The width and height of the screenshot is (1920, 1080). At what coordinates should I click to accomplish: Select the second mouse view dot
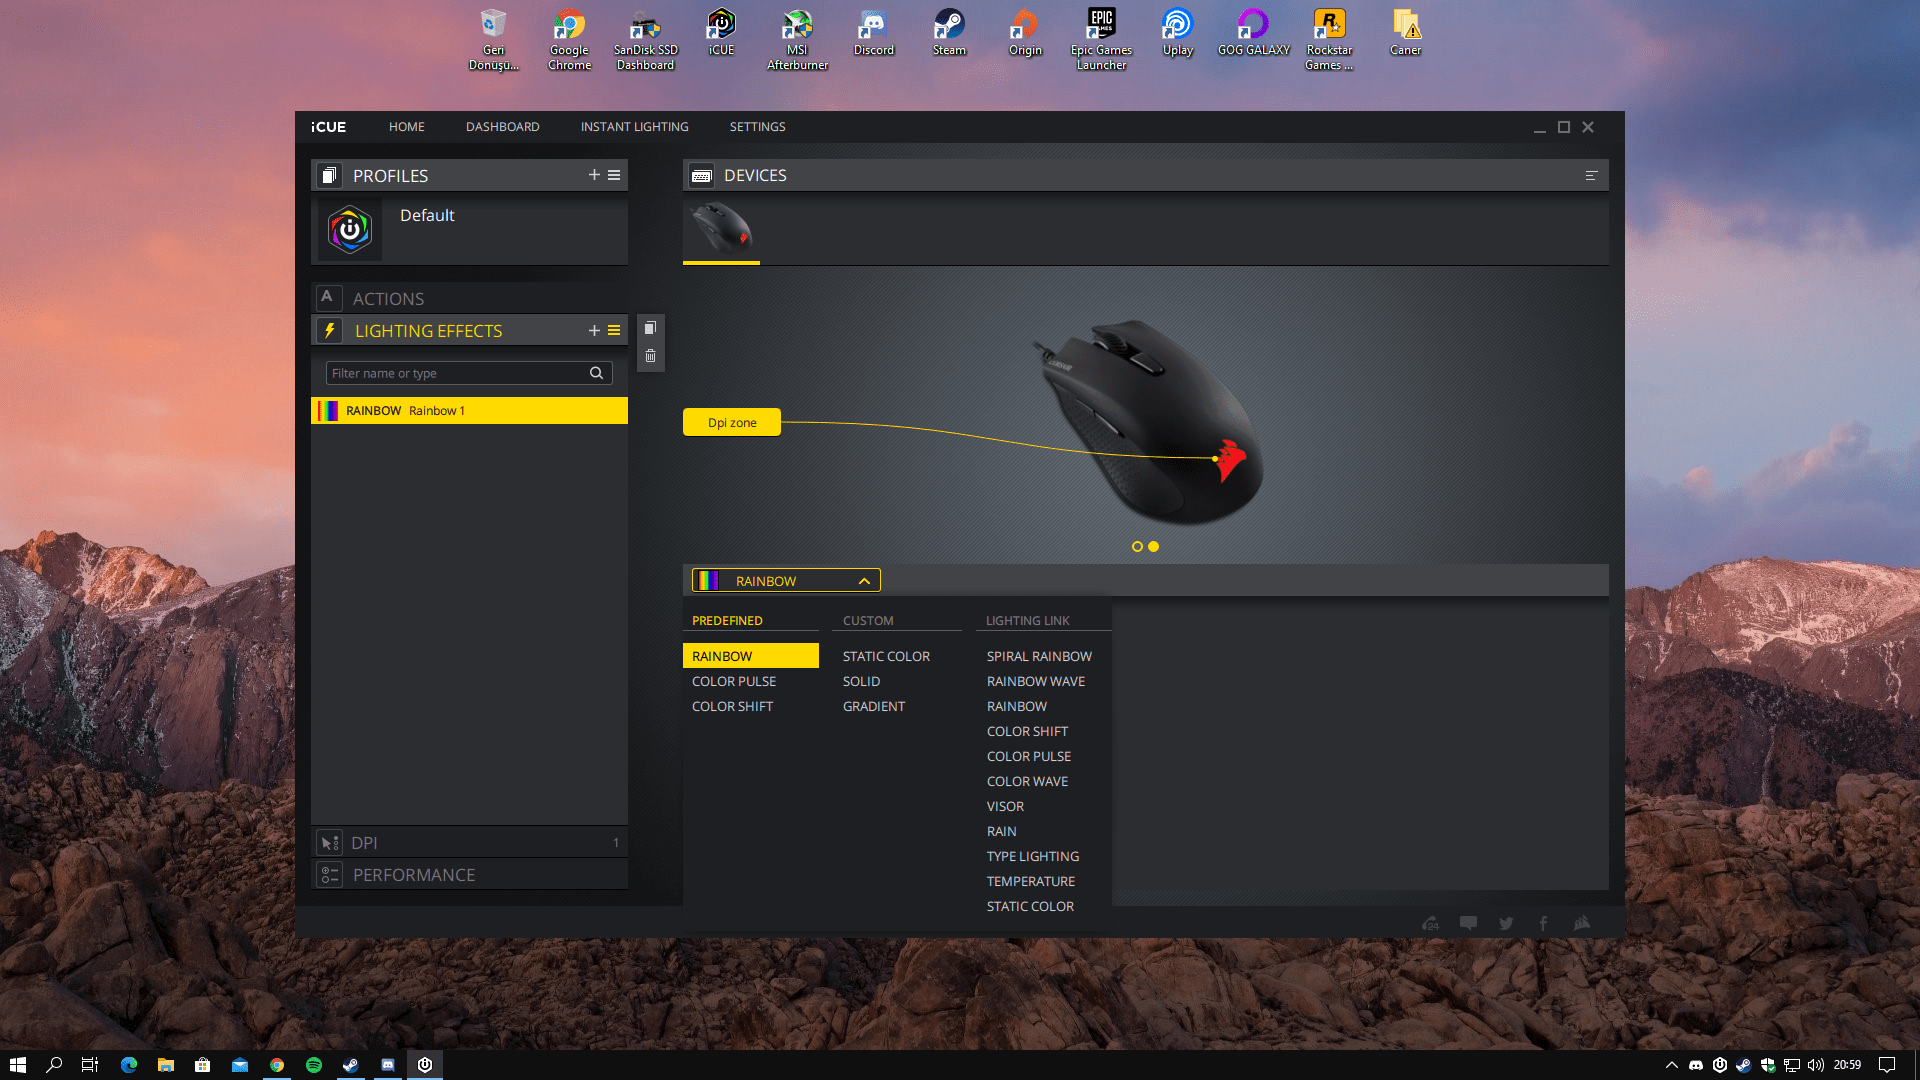click(1154, 547)
